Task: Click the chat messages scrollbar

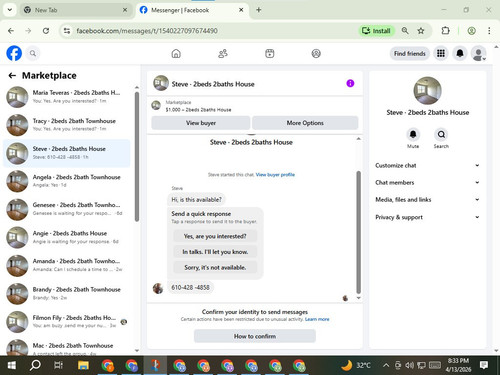Action: [359, 232]
